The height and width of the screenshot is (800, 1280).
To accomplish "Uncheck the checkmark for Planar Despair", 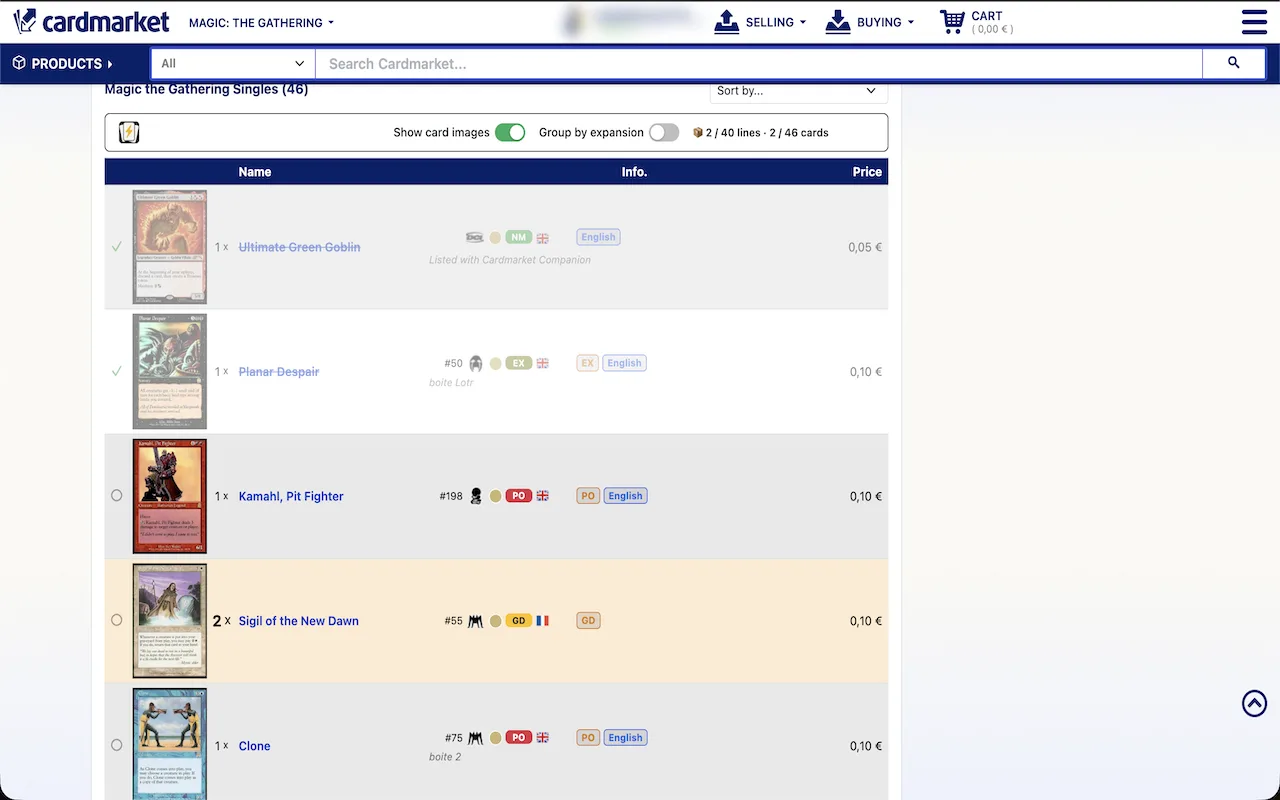I will point(117,371).
